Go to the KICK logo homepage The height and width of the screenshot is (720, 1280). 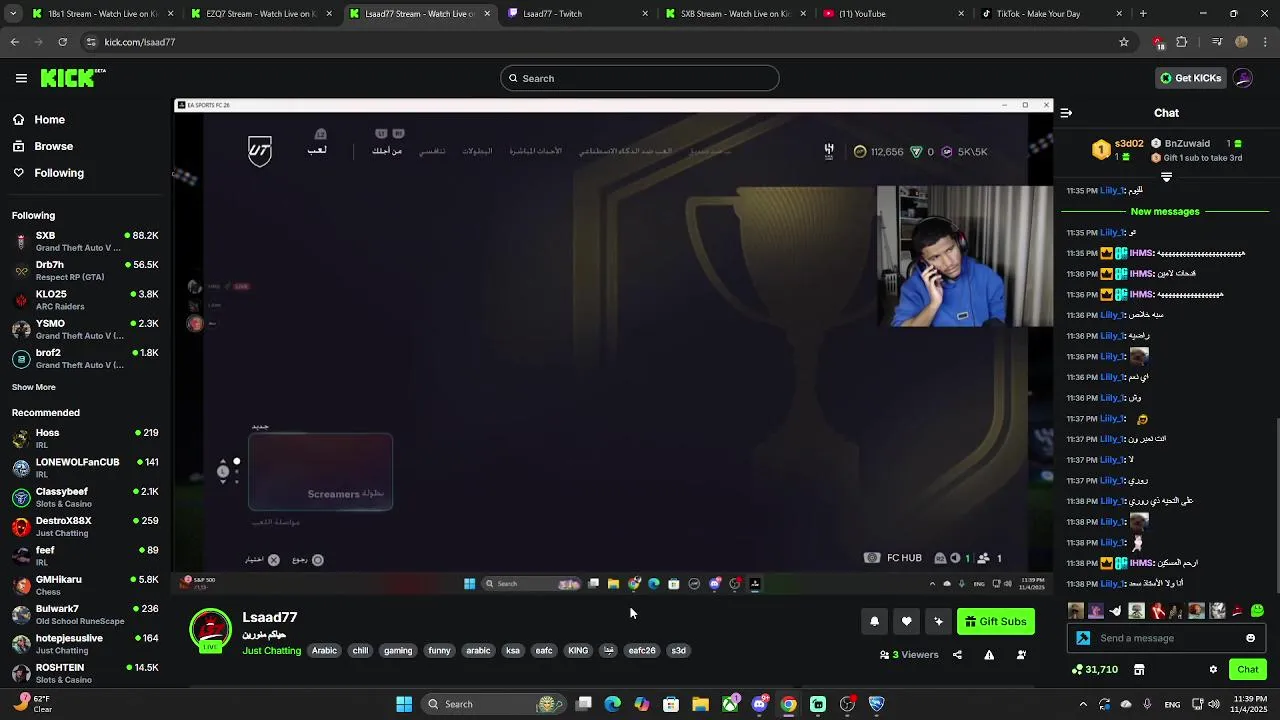pos(73,78)
